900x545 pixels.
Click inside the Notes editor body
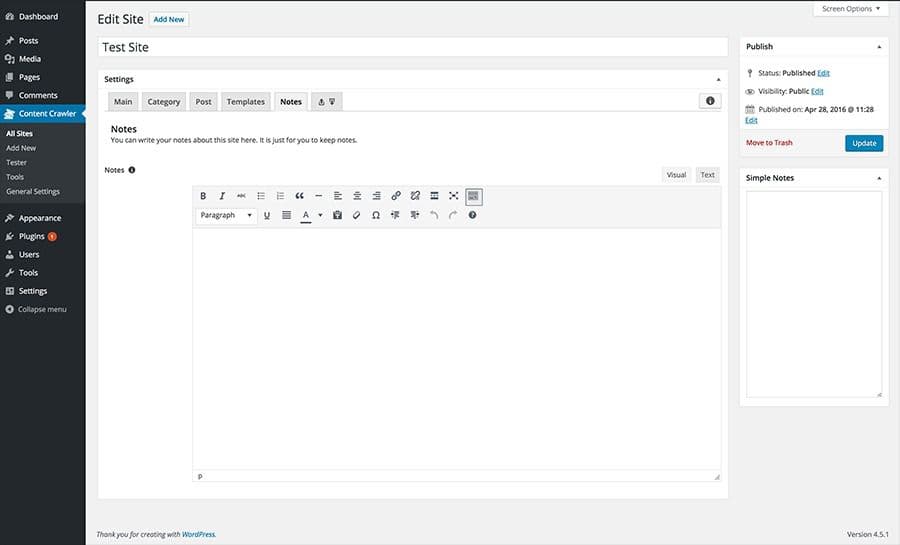coord(457,349)
